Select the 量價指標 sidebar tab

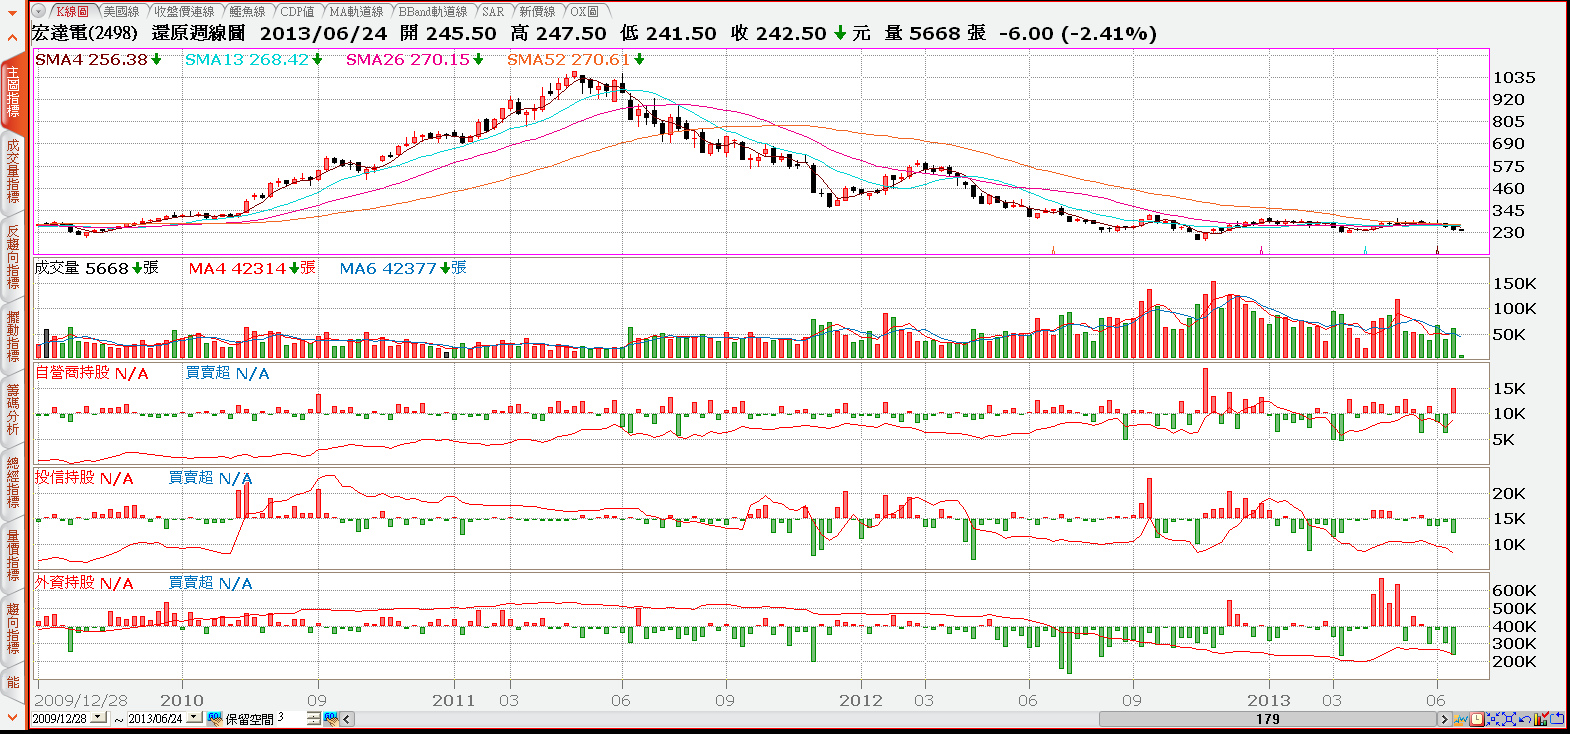click(x=12, y=555)
